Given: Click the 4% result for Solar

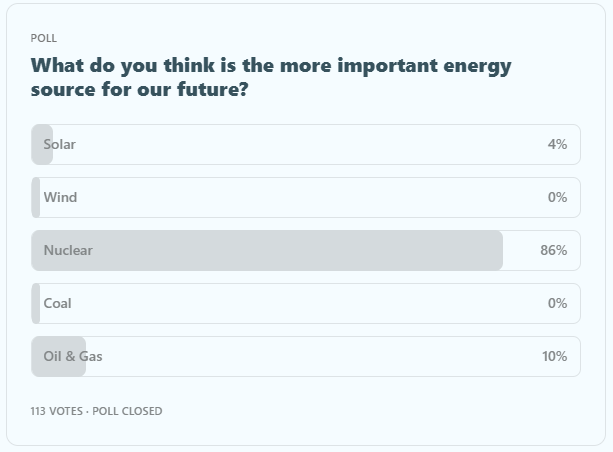Looking at the screenshot, I should [557, 144].
